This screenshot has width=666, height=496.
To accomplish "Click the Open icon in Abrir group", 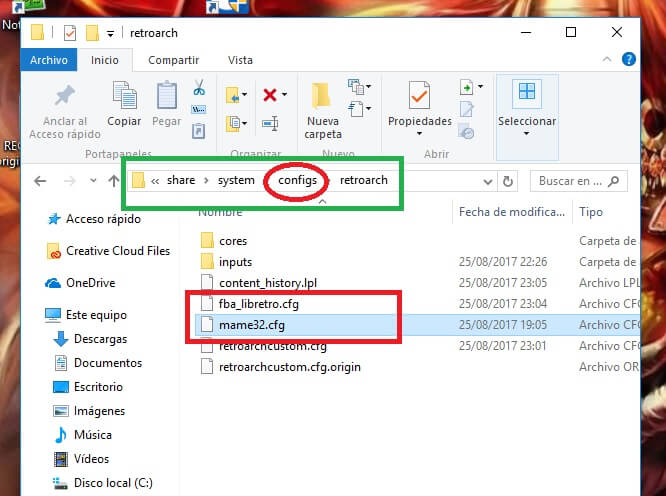I will [466, 87].
